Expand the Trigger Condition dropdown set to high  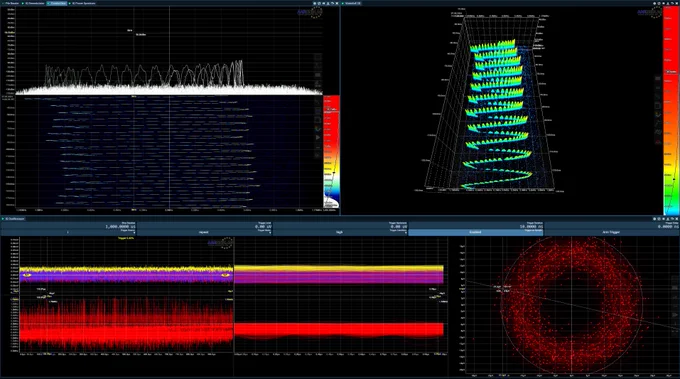340,232
